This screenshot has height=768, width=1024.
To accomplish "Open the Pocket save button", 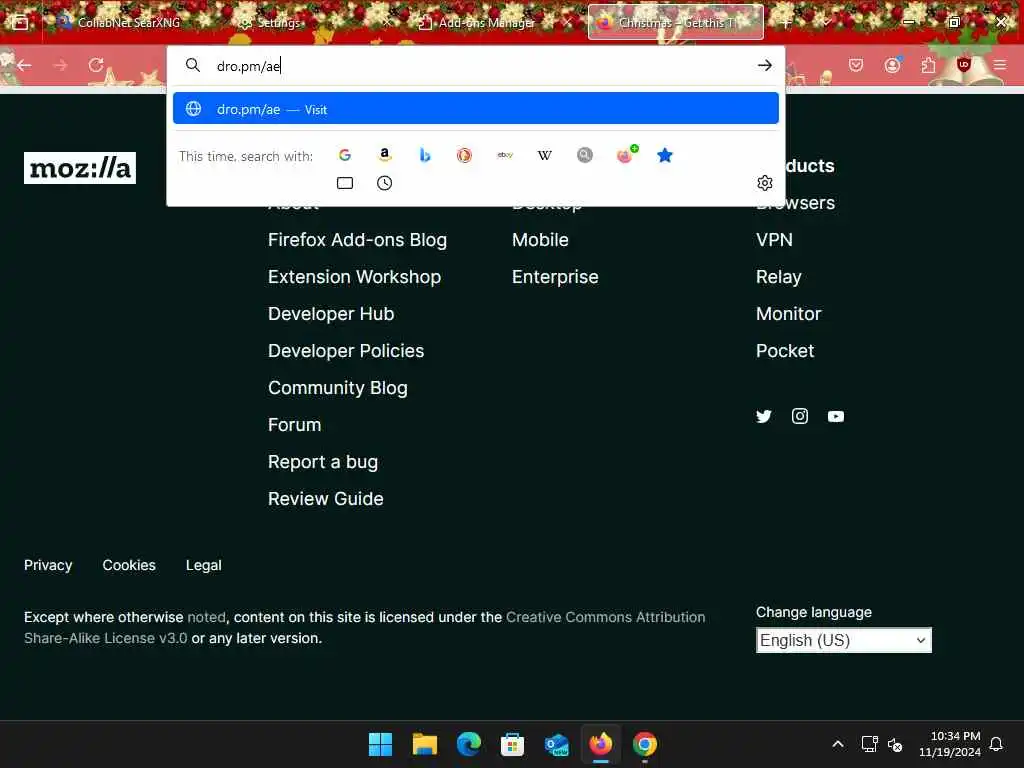I will click(856, 65).
